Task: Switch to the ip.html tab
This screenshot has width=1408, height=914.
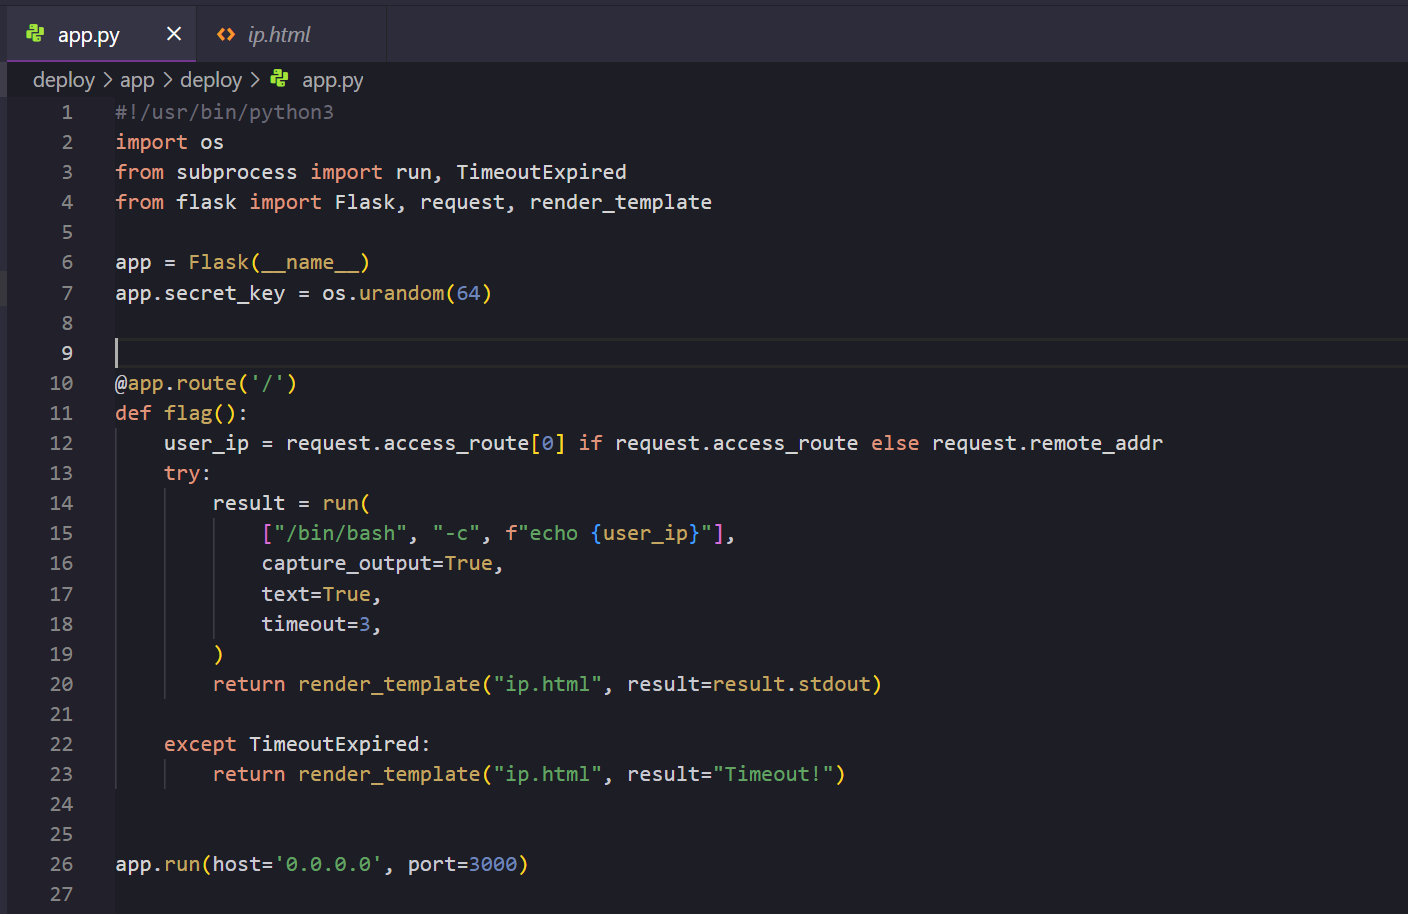Action: click(x=279, y=35)
